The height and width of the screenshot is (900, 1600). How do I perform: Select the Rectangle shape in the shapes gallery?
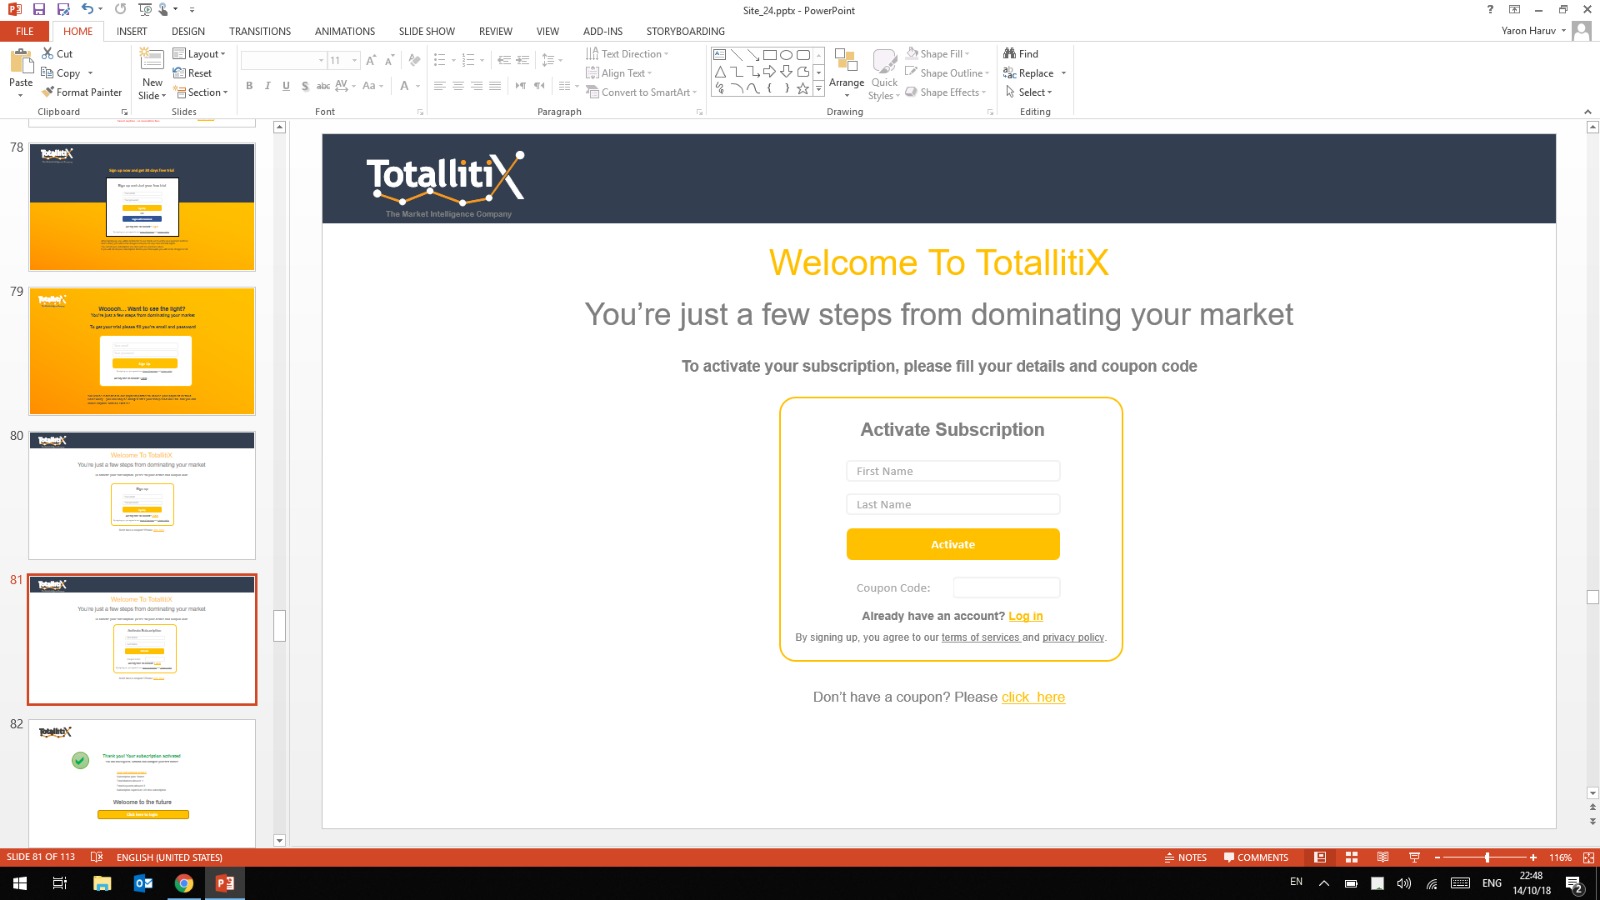[770, 55]
